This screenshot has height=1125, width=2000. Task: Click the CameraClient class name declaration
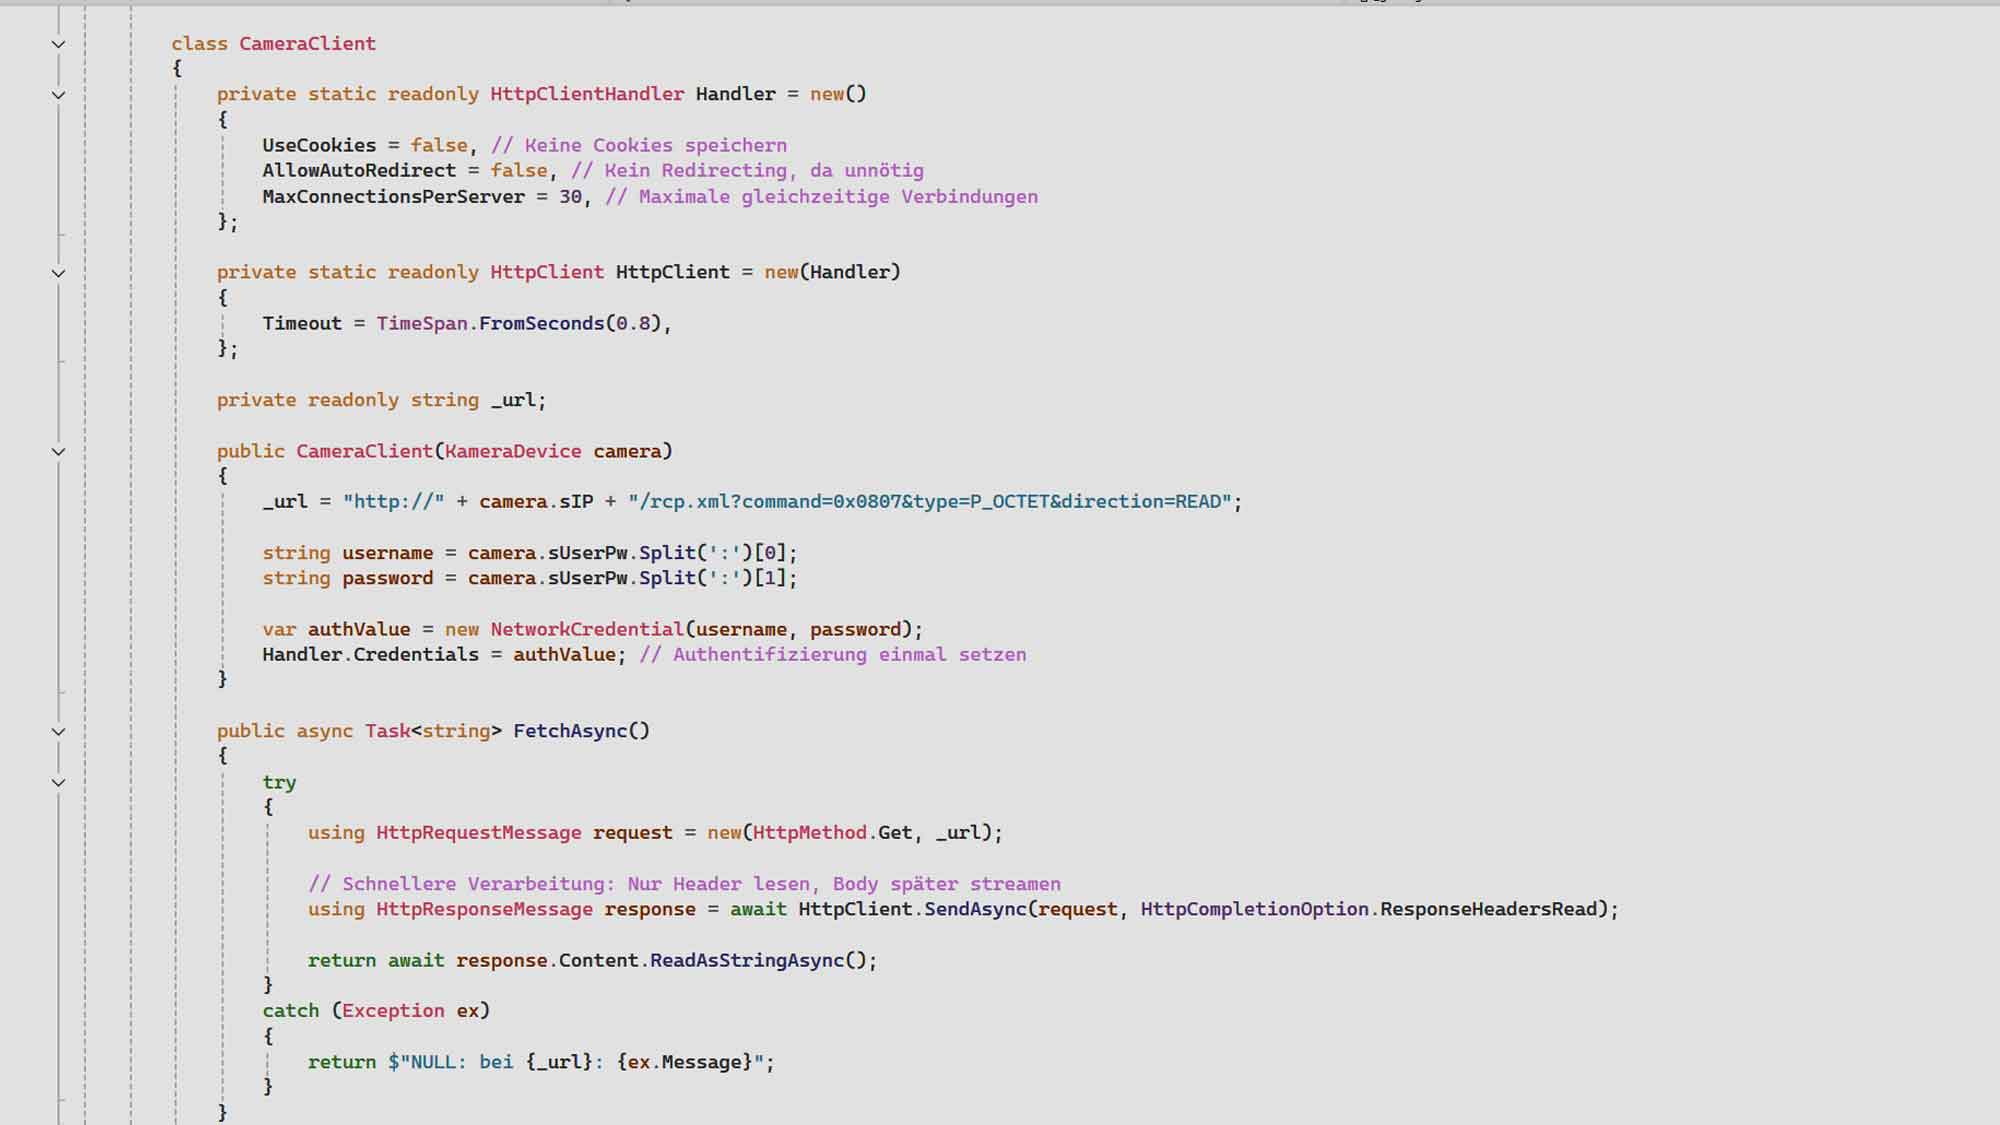[x=307, y=43]
